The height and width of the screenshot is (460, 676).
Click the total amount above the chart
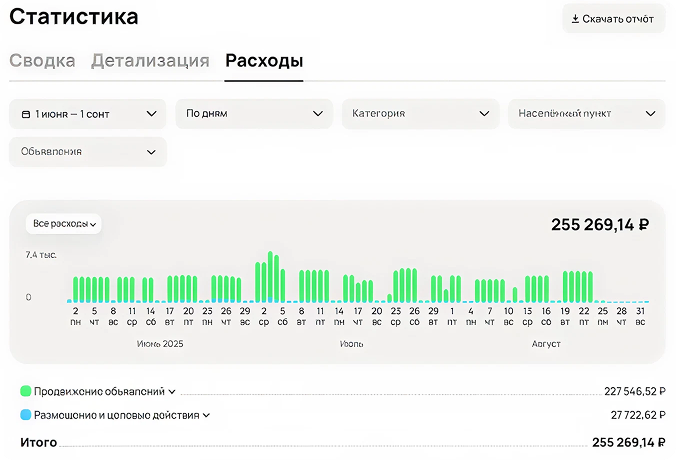click(x=600, y=225)
